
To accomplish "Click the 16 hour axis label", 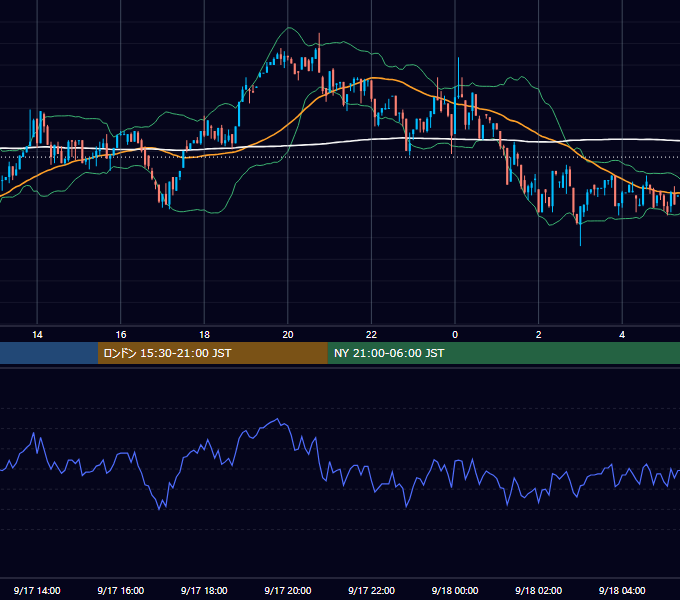I will 121,335.
